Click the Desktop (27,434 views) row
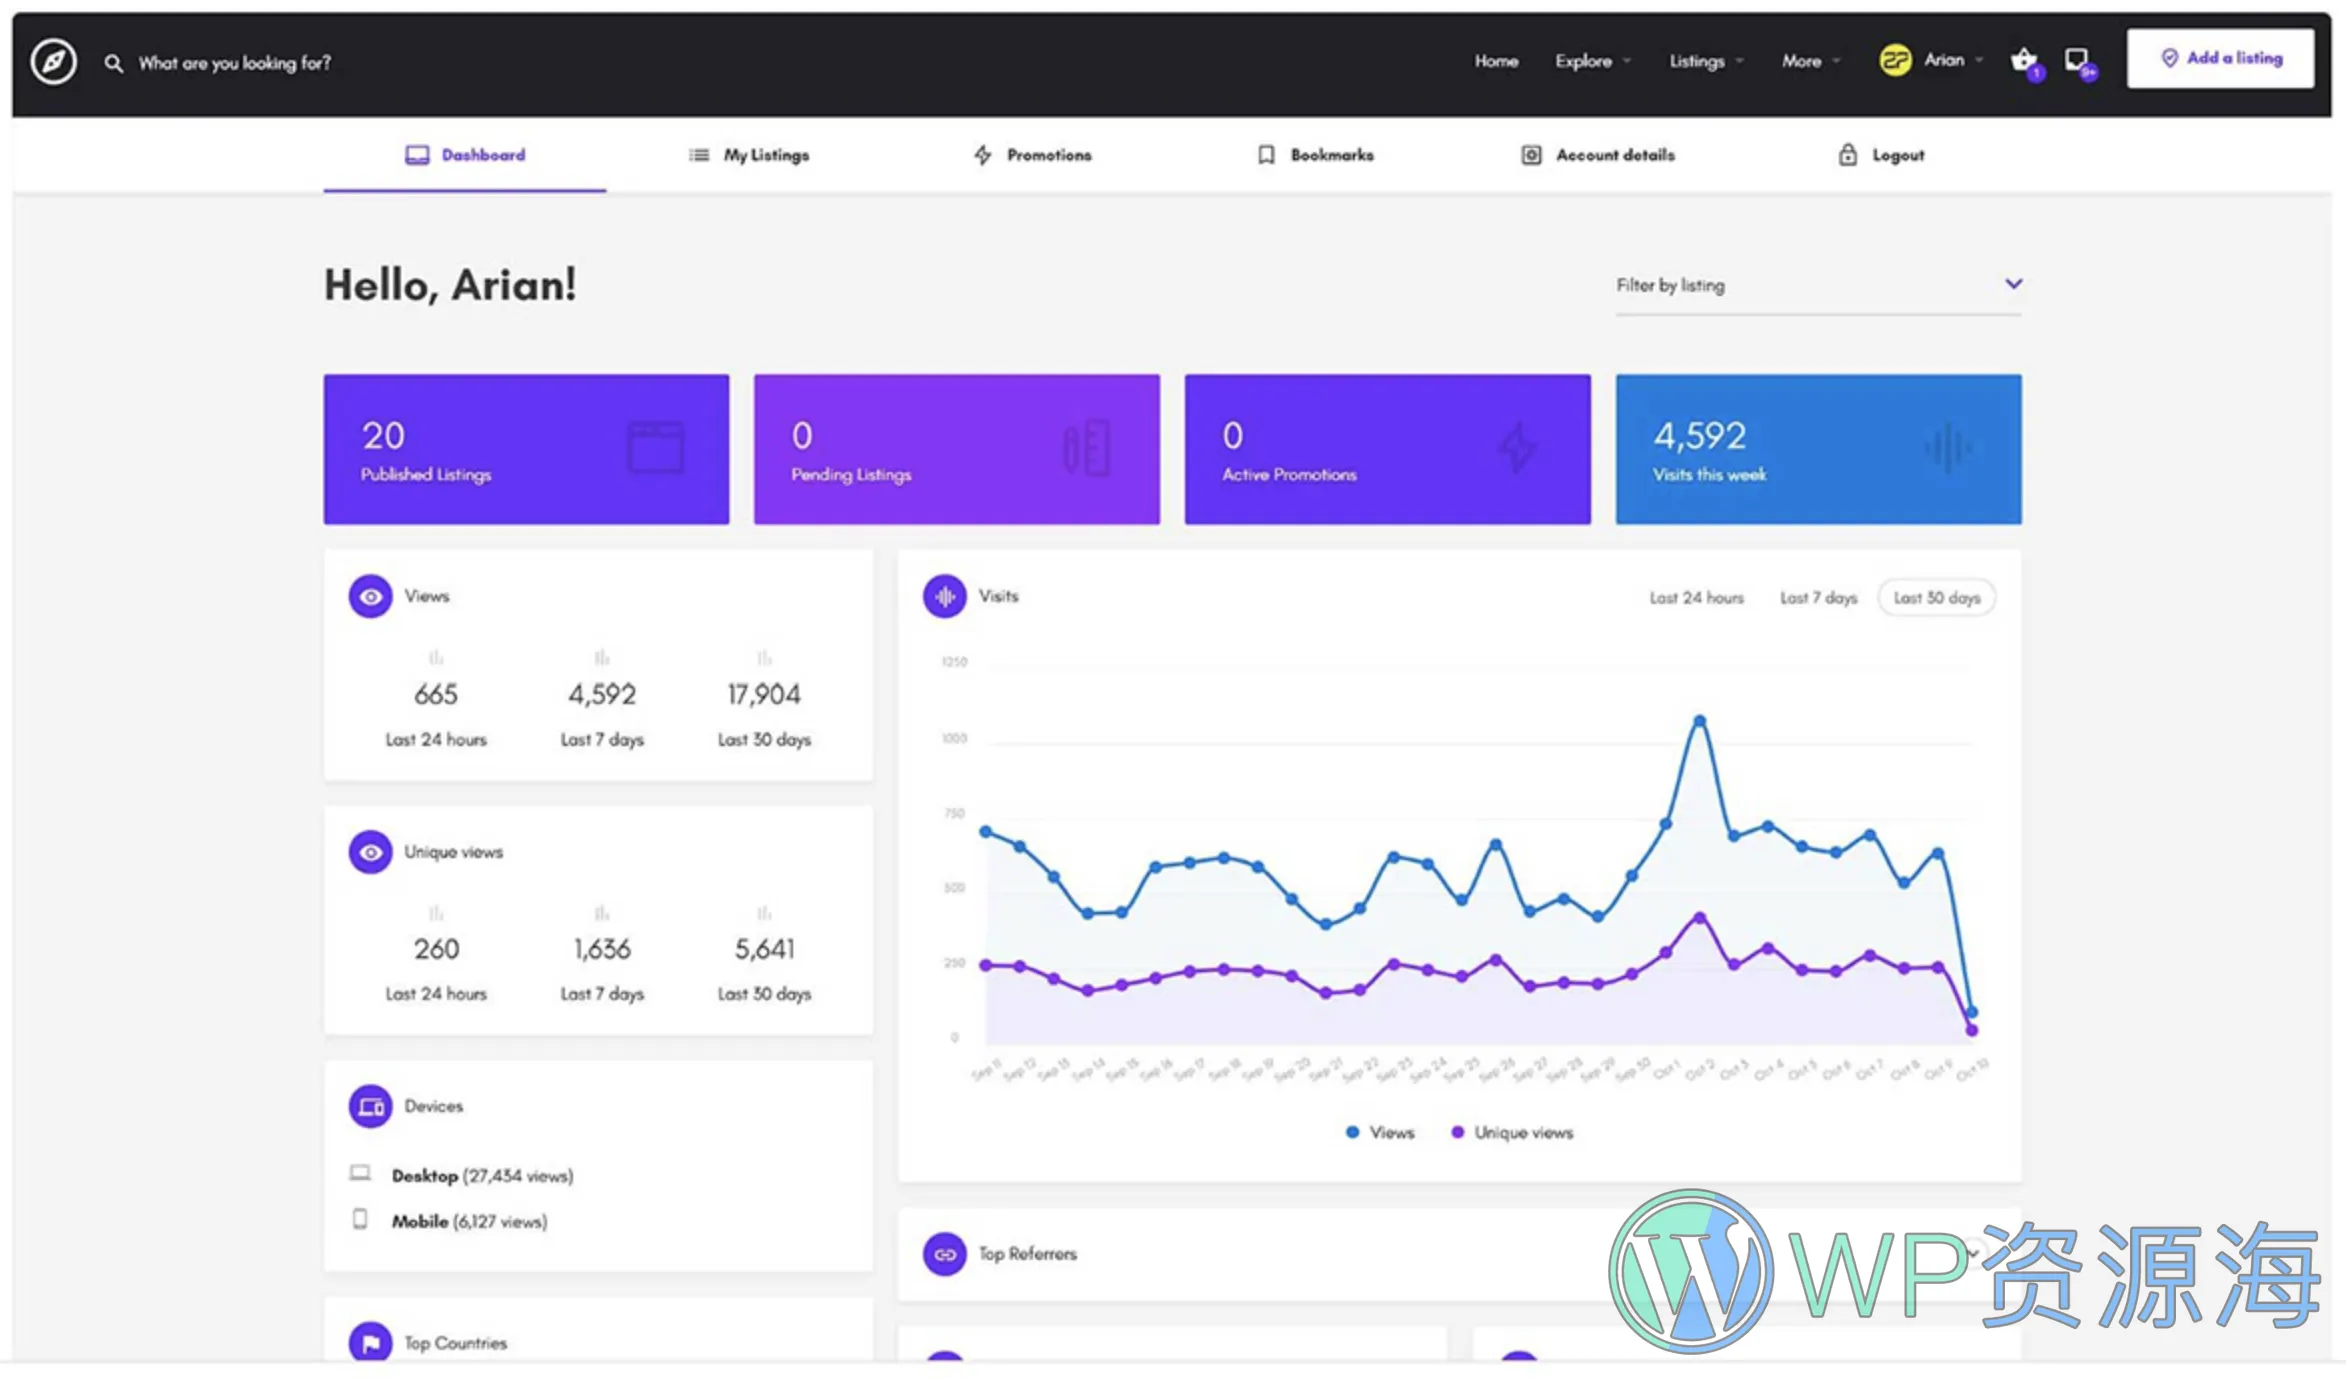Image resolution: width=2346 pixels, height=1378 pixels. point(461,1175)
